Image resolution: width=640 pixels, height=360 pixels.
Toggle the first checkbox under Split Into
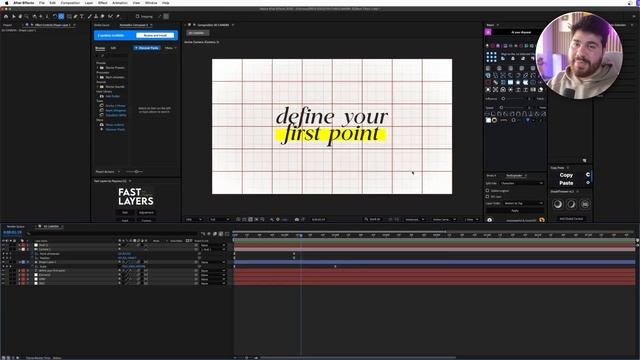coord(487,191)
